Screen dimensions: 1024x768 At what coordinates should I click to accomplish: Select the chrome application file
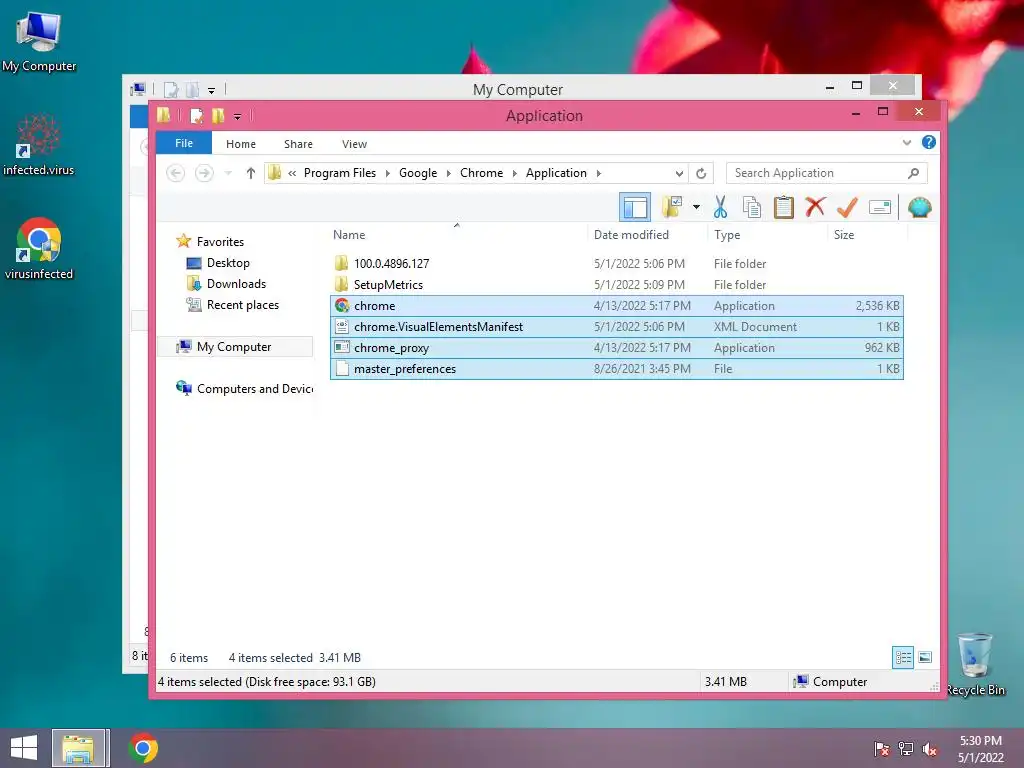(617, 306)
